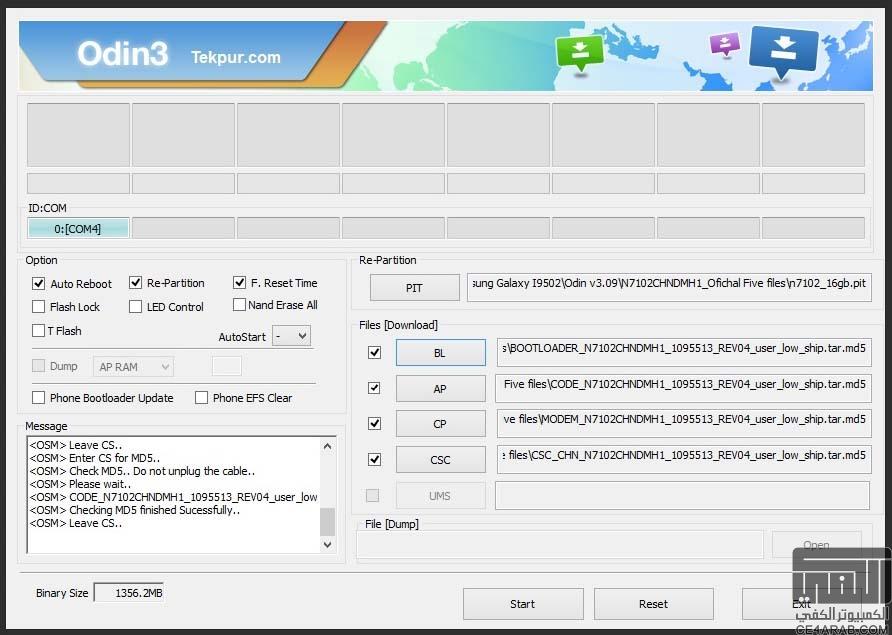Browse for an AP firmware file

(x=441, y=389)
